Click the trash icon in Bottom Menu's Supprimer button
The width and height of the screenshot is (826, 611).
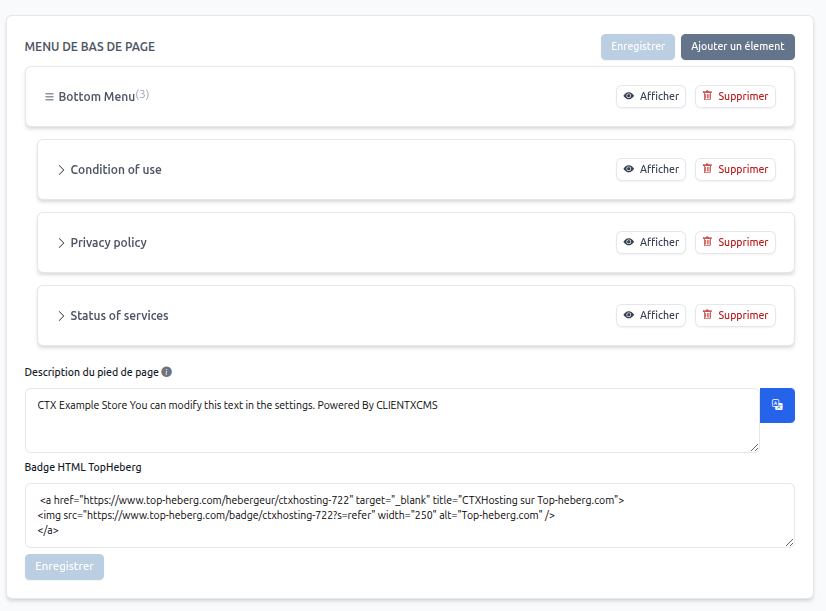tap(709, 96)
